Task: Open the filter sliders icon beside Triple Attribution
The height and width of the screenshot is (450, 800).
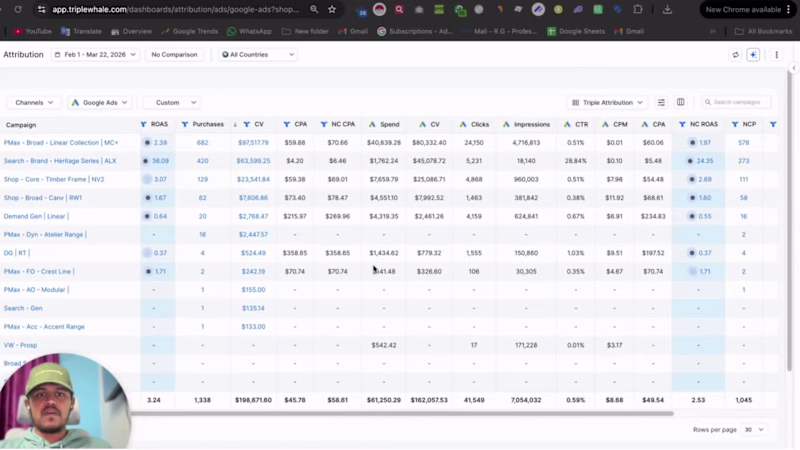Action: click(x=661, y=102)
